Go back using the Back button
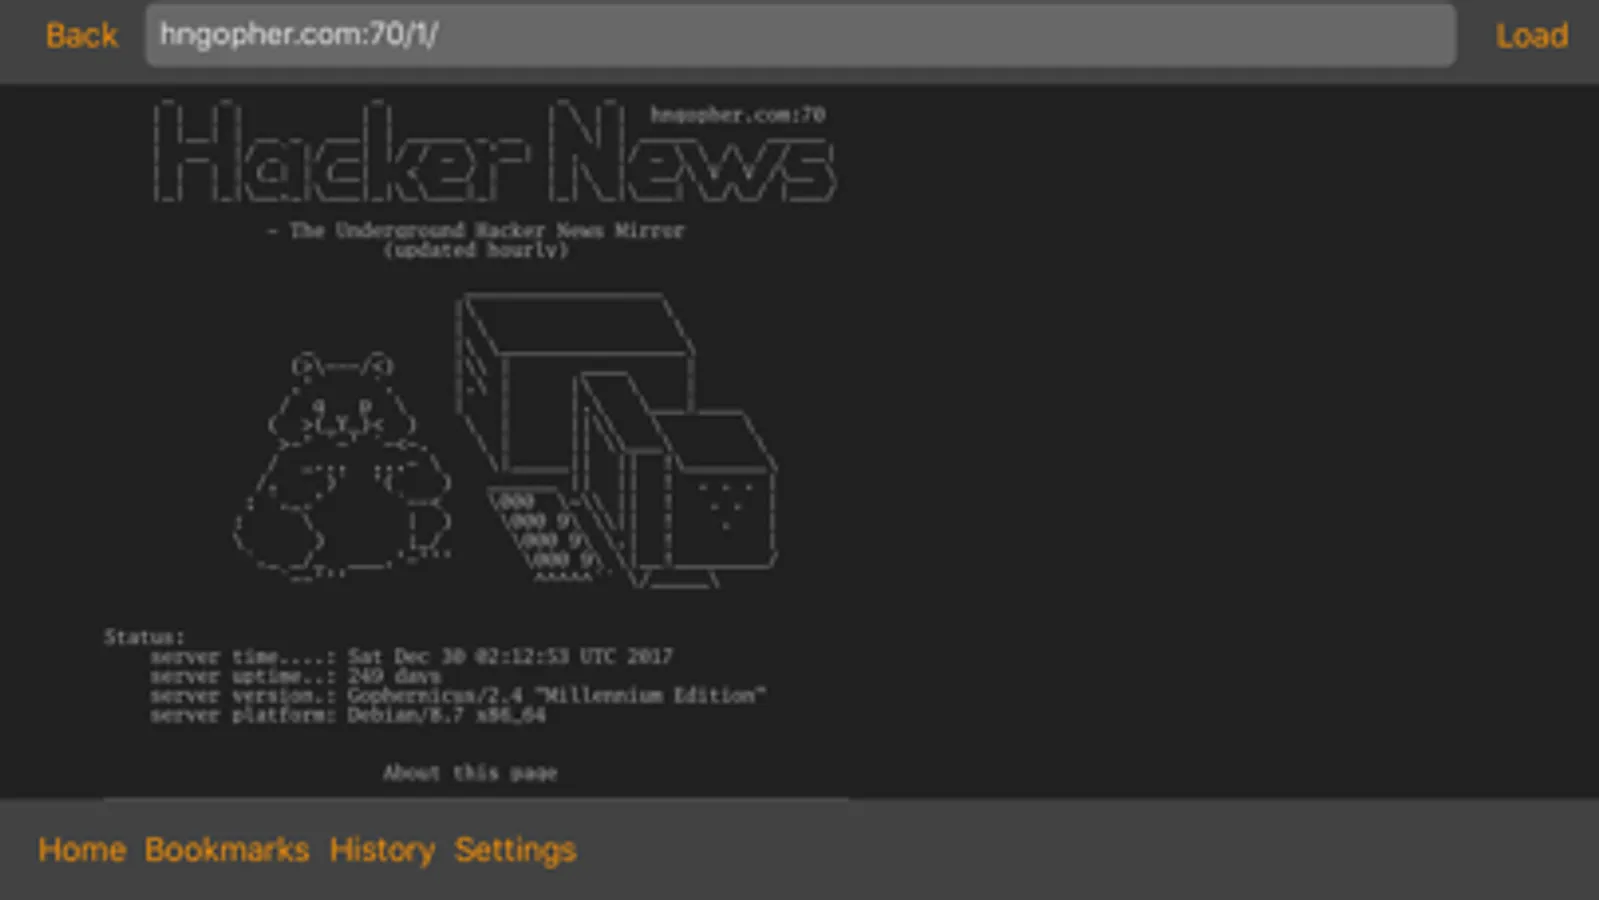Image resolution: width=1599 pixels, height=900 pixels. pos(81,36)
